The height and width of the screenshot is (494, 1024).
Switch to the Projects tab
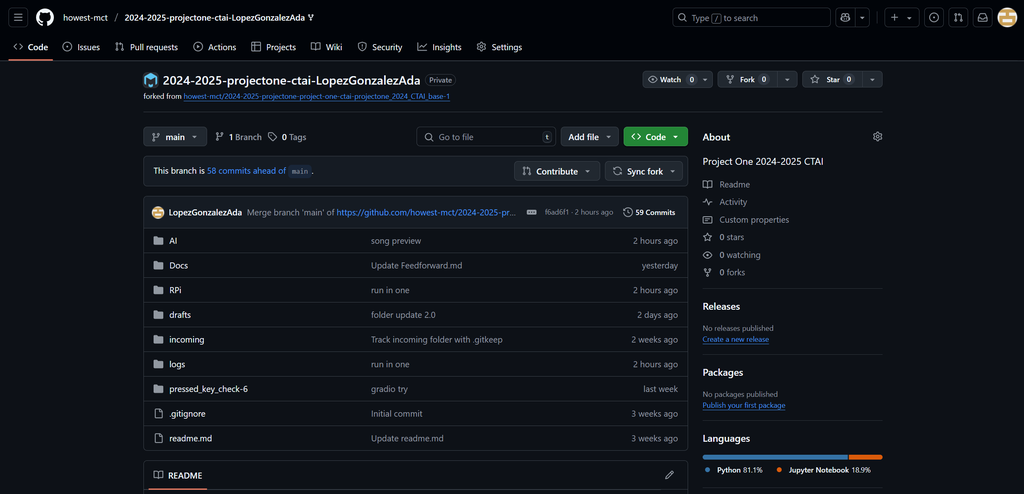pos(273,47)
